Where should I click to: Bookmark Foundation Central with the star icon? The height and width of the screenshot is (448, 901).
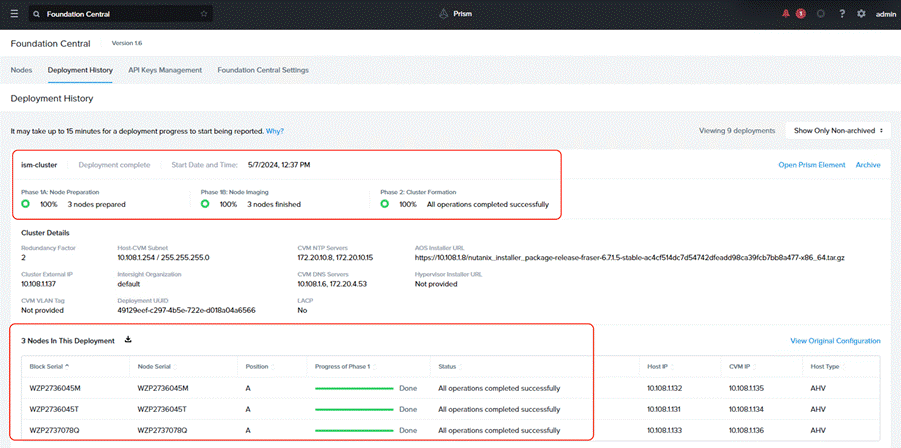point(204,14)
